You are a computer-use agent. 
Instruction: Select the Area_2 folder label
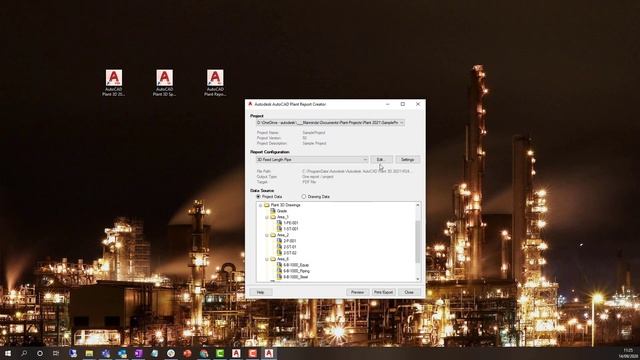[283, 235]
